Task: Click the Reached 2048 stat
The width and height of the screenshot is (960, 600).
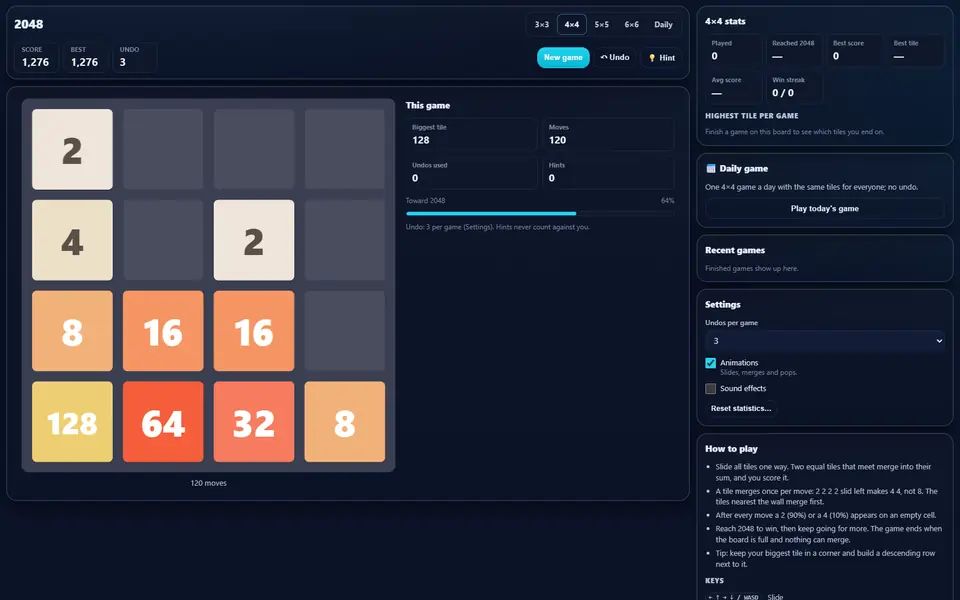Action: click(x=794, y=50)
